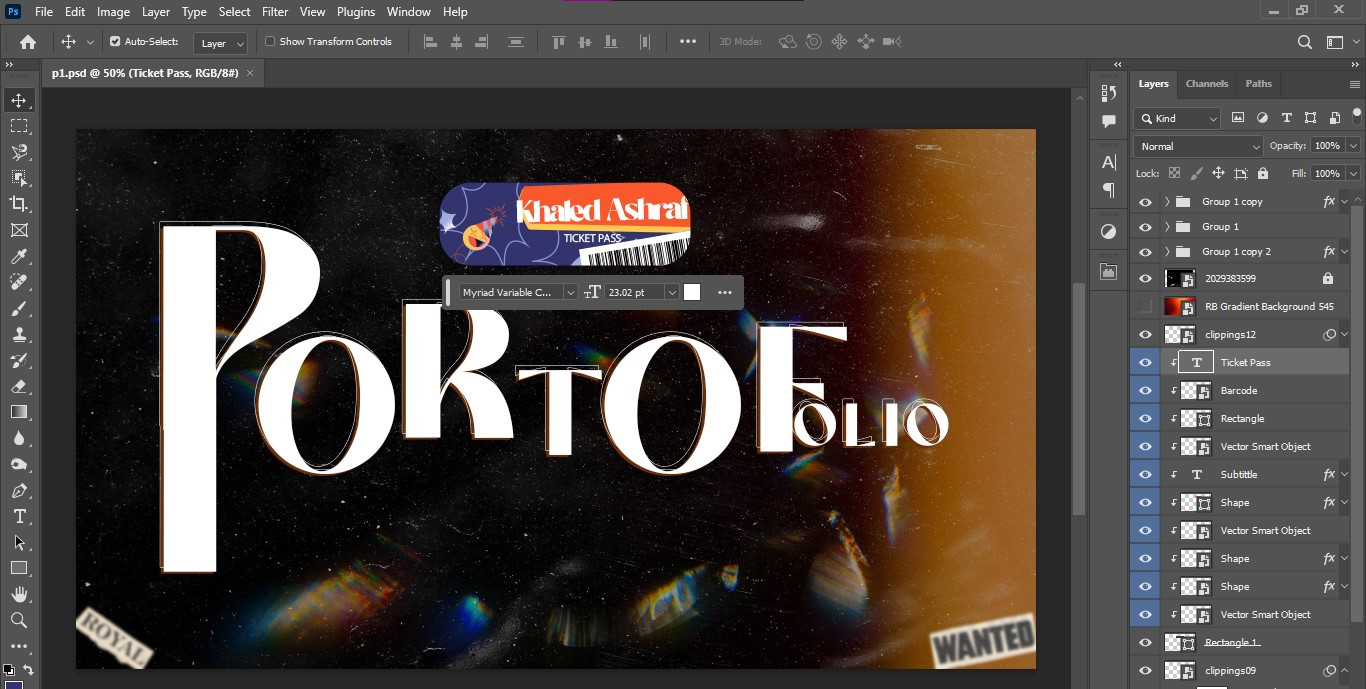Image resolution: width=1366 pixels, height=689 pixels.
Task: Select the Eyedropper tool
Action: tap(19, 256)
